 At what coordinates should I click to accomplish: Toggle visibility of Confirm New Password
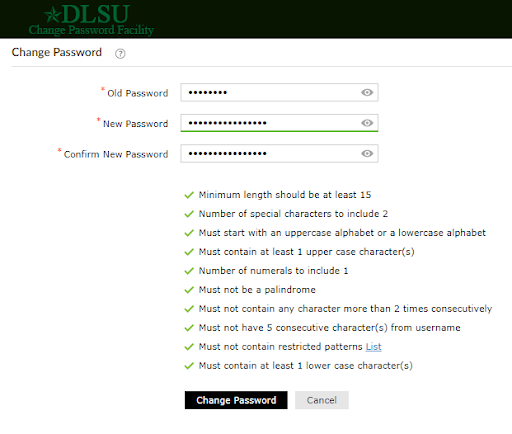(x=367, y=153)
